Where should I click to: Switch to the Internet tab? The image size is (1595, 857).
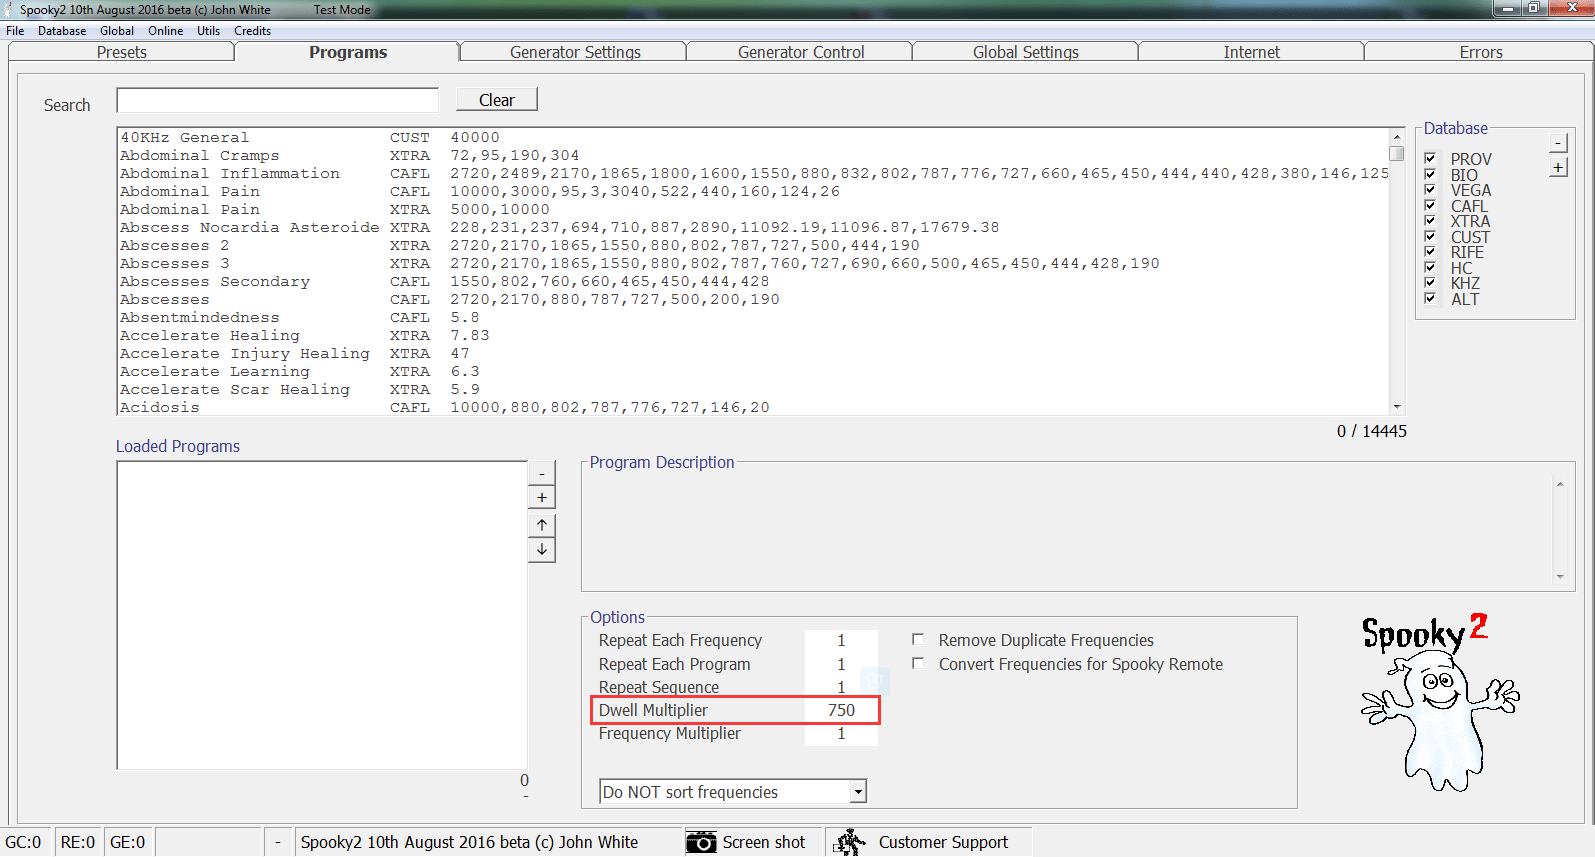click(x=1252, y=52)
